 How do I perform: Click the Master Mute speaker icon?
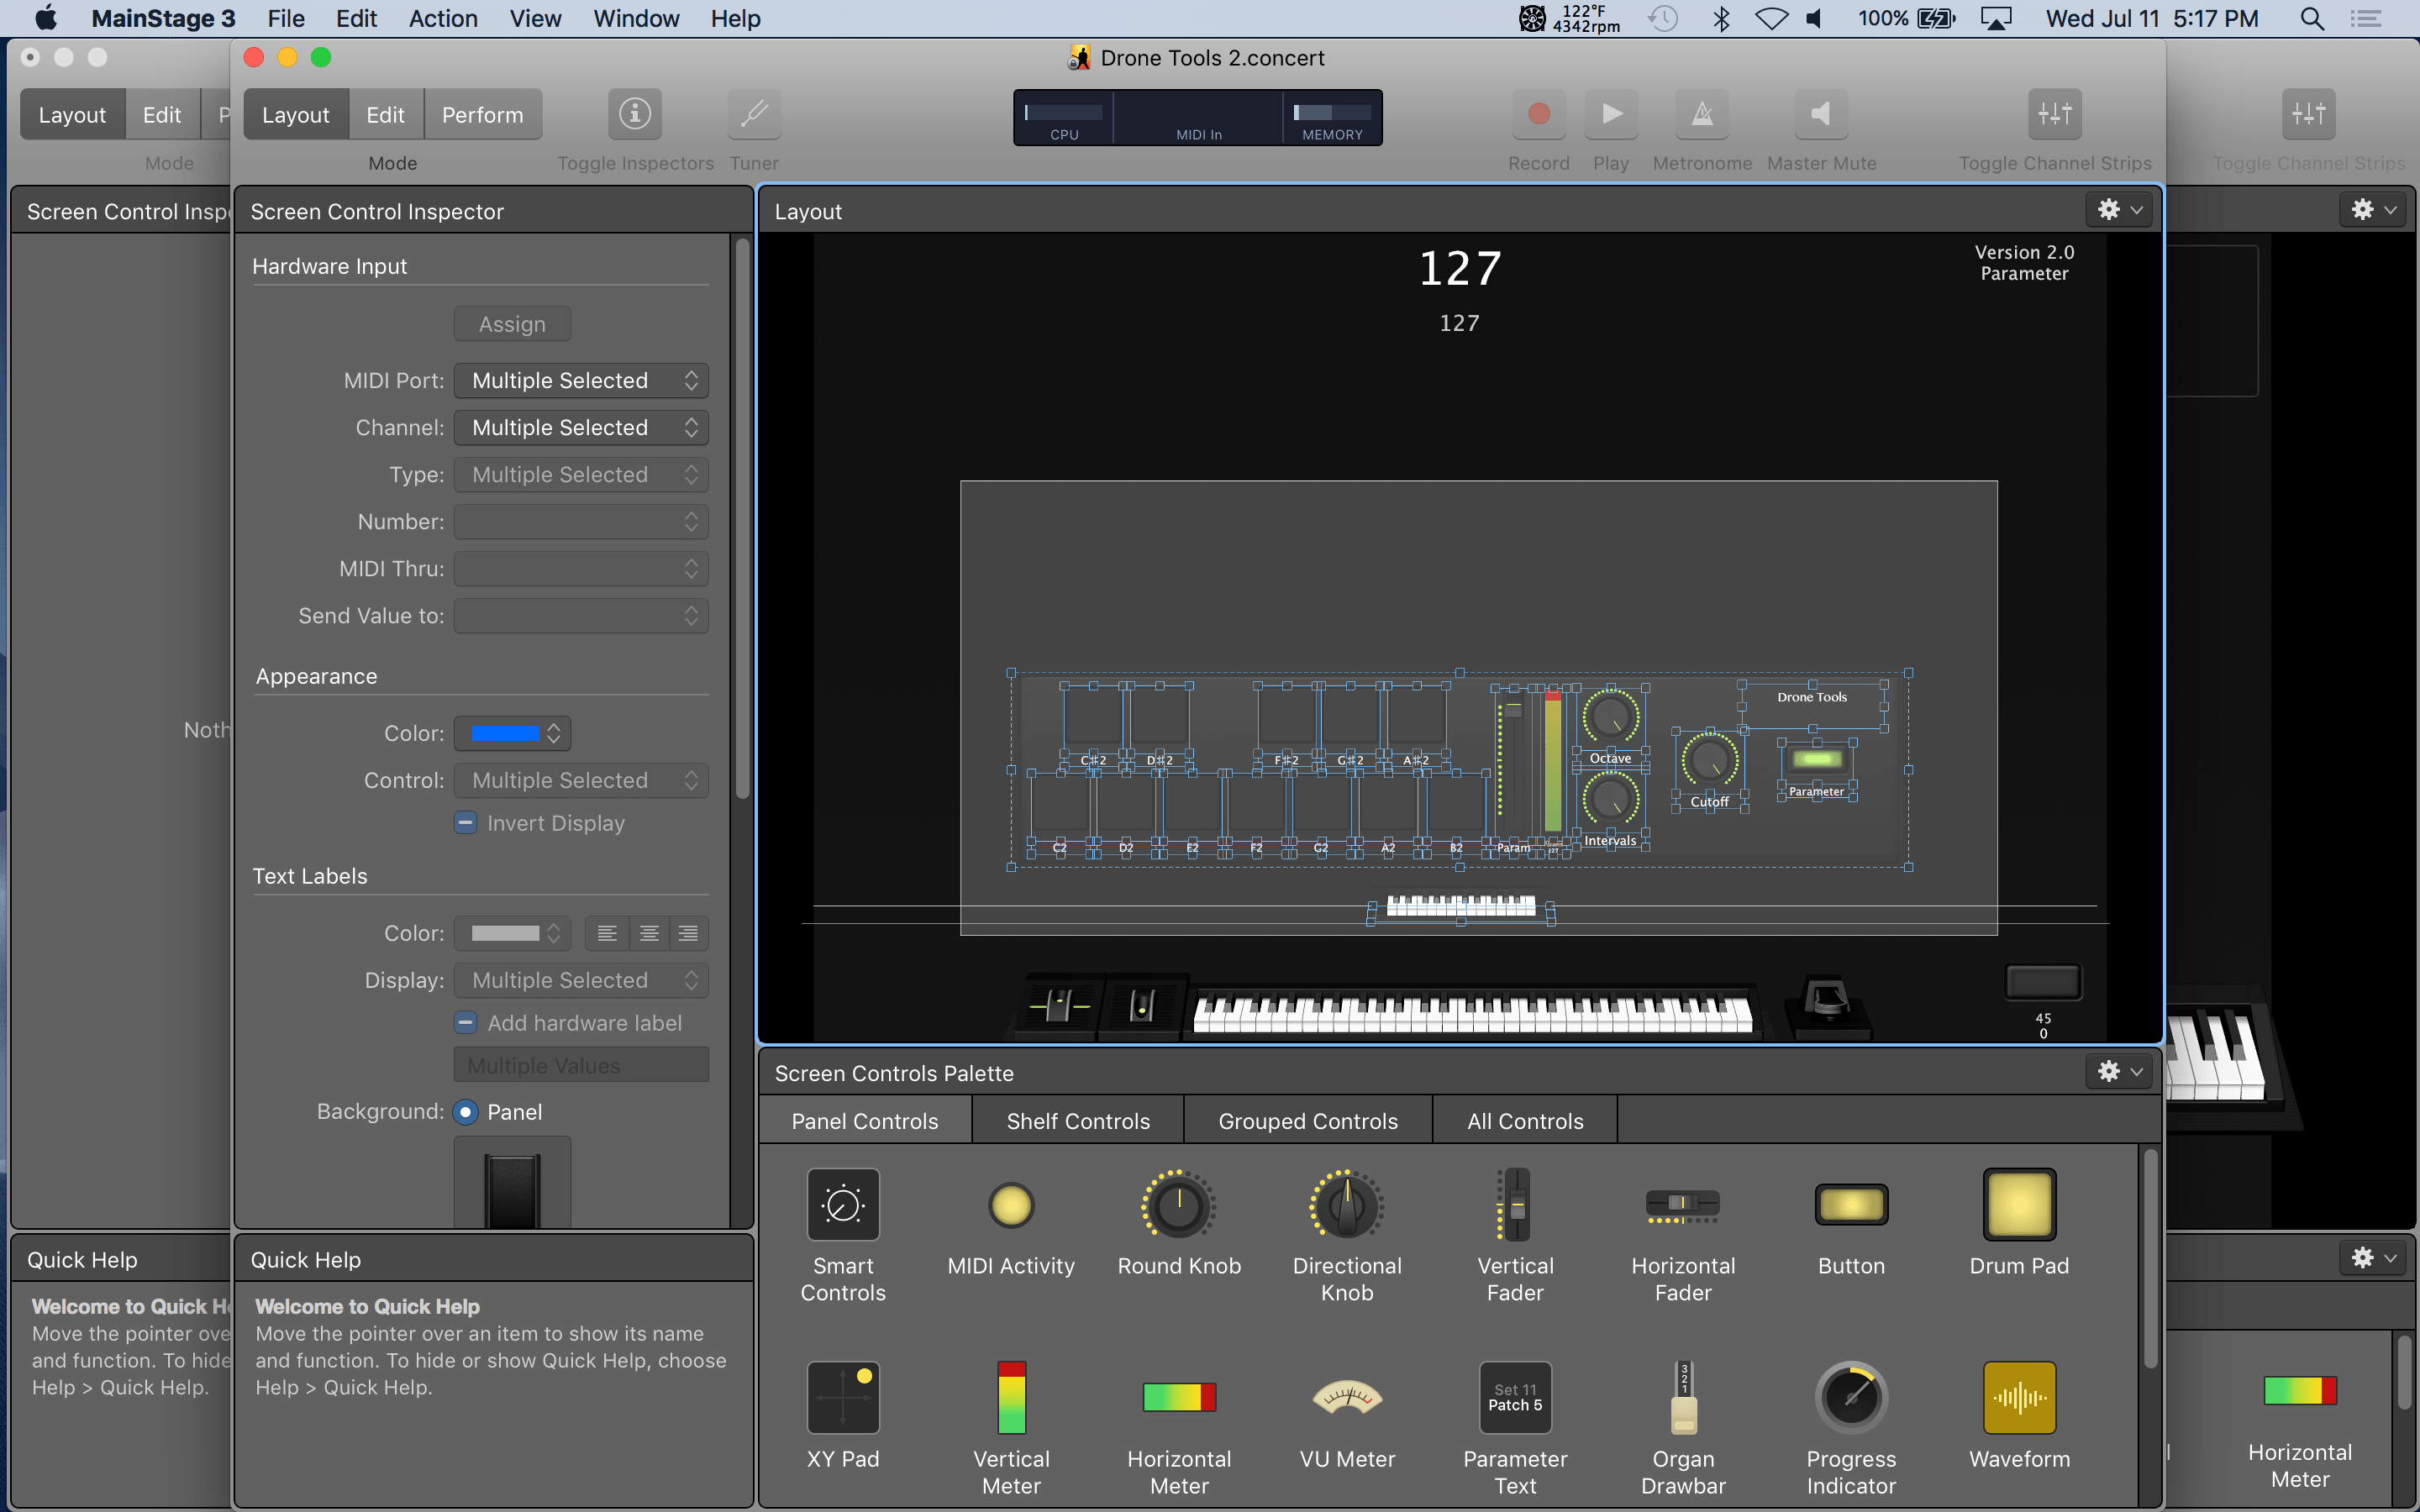(x=1821, y=114)
